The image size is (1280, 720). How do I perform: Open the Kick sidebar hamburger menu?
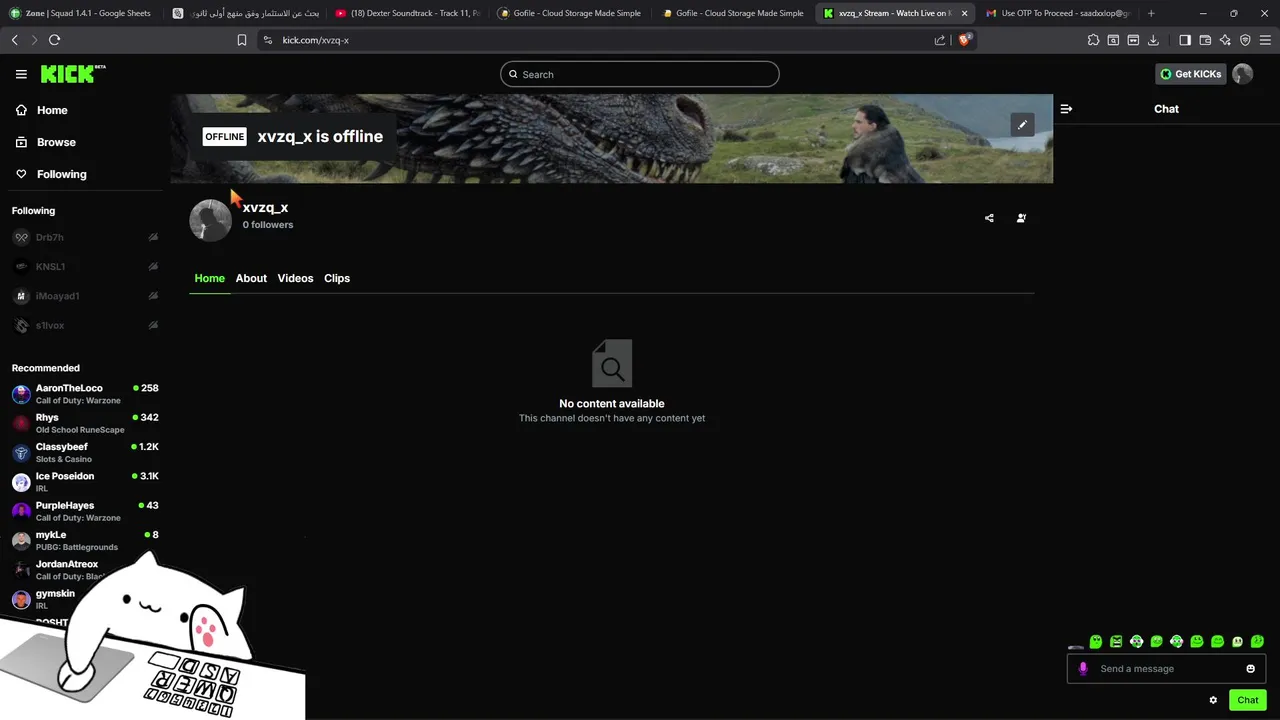point(21,74)
